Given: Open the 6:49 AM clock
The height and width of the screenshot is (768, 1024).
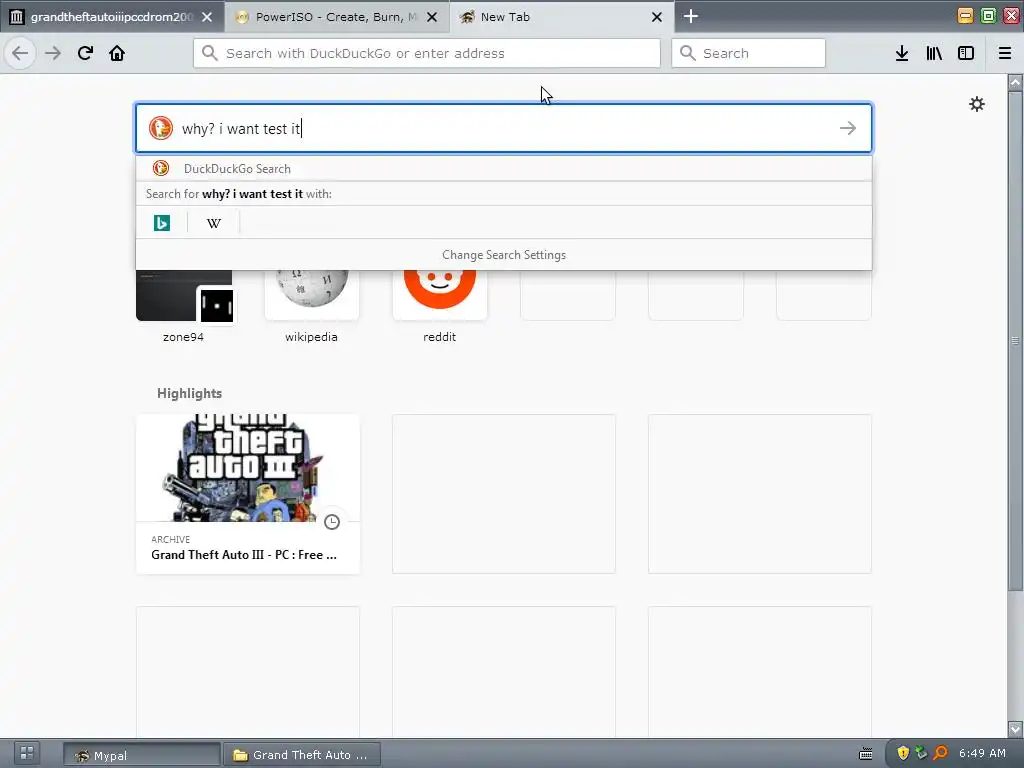Looking at the screenshot, I should tap(982, 753).
